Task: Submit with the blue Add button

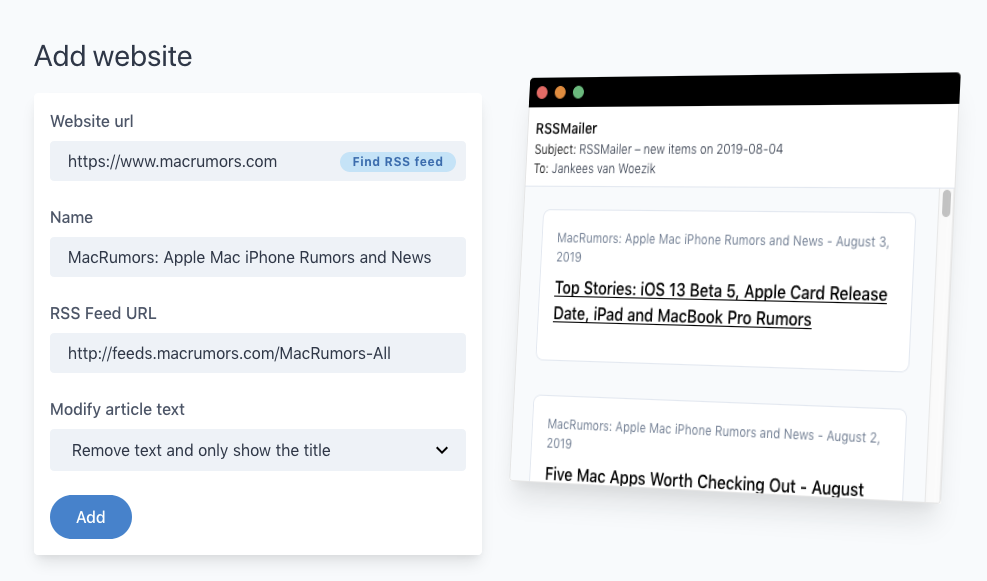Action: [x=91, y=517]
